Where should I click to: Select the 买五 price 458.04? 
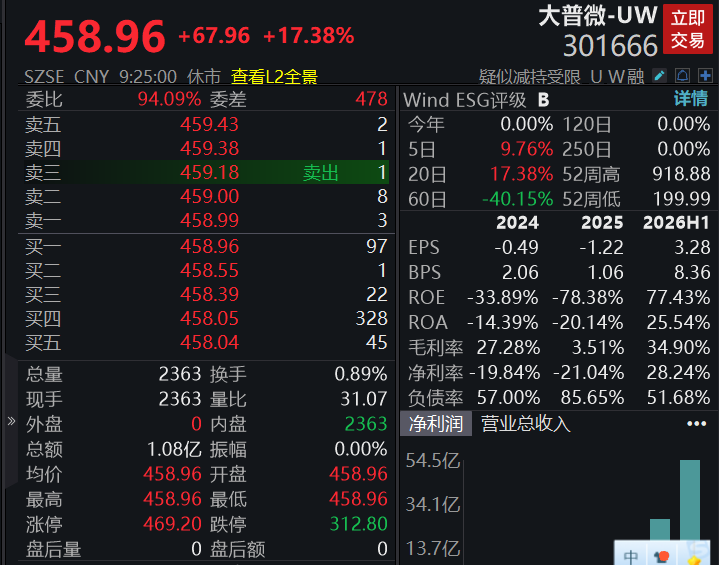(x=209, y=342)
